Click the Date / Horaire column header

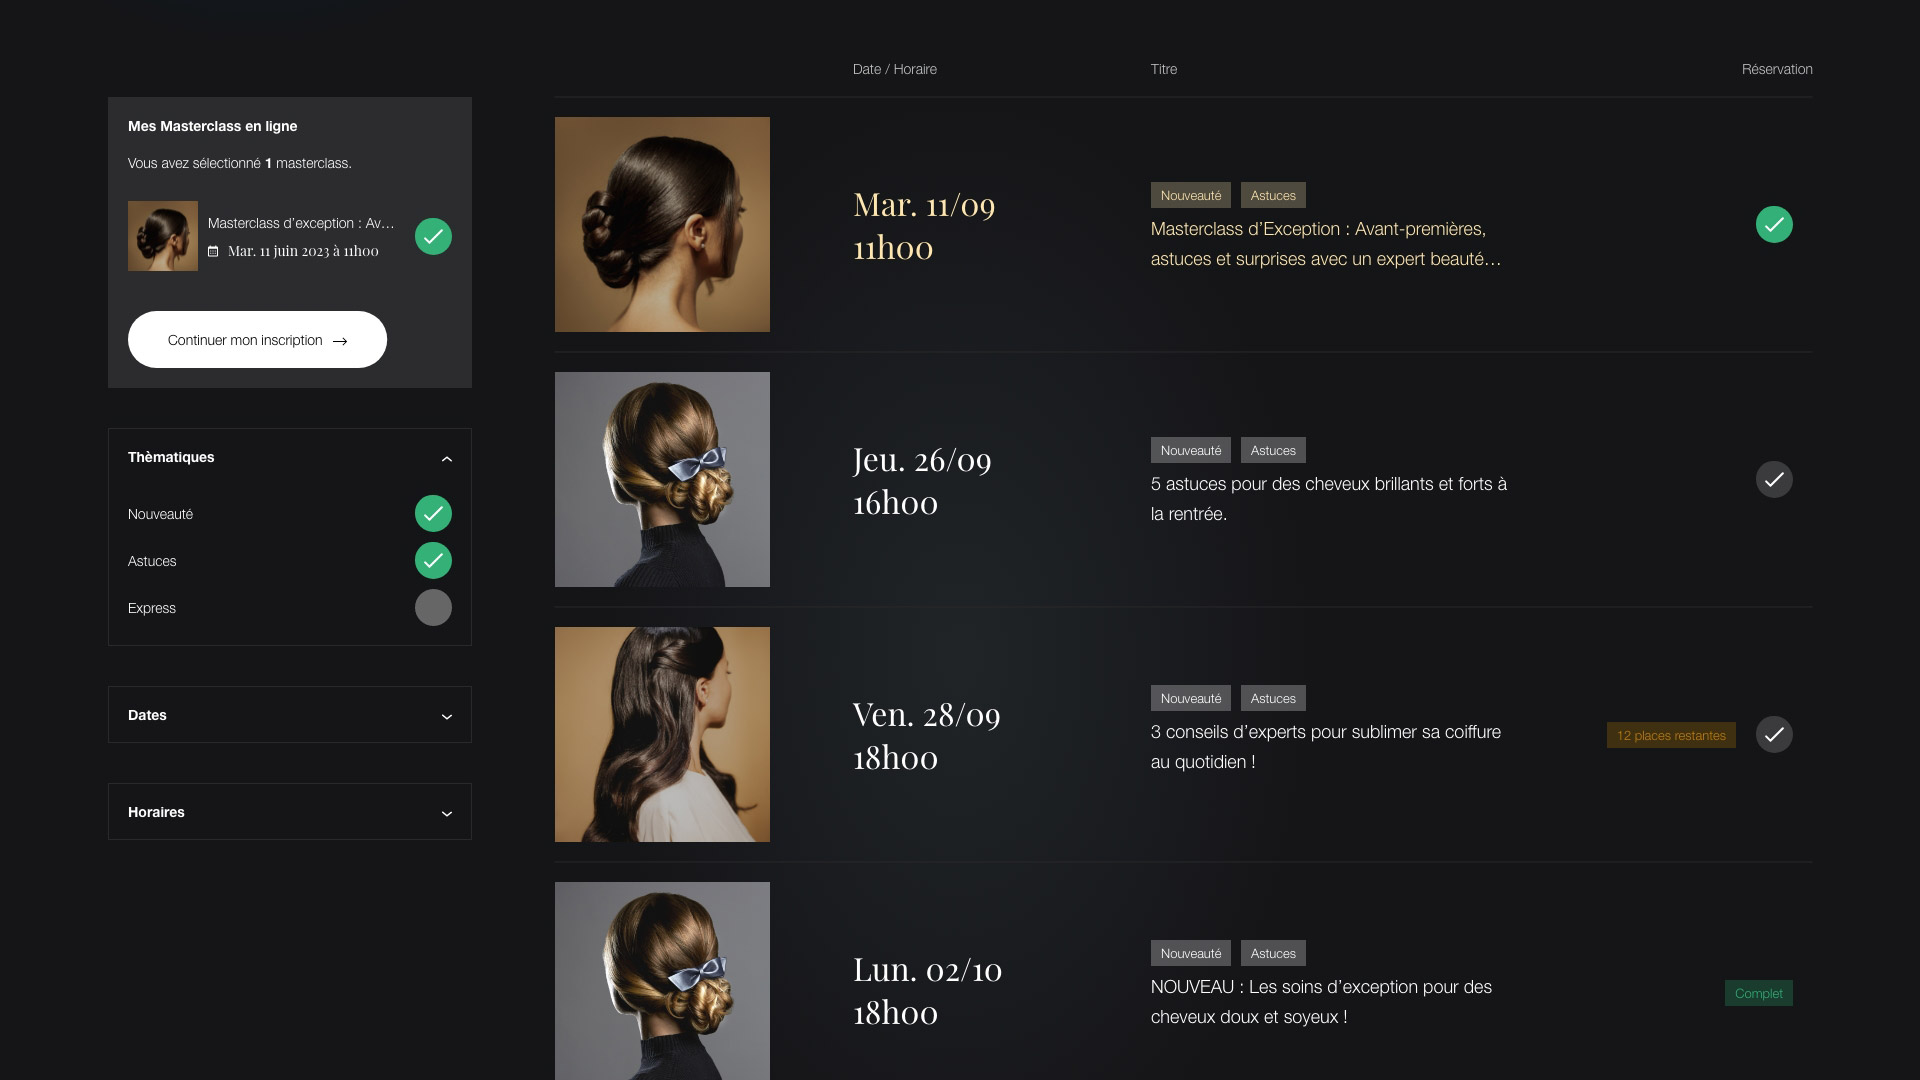tap(894, 69)
